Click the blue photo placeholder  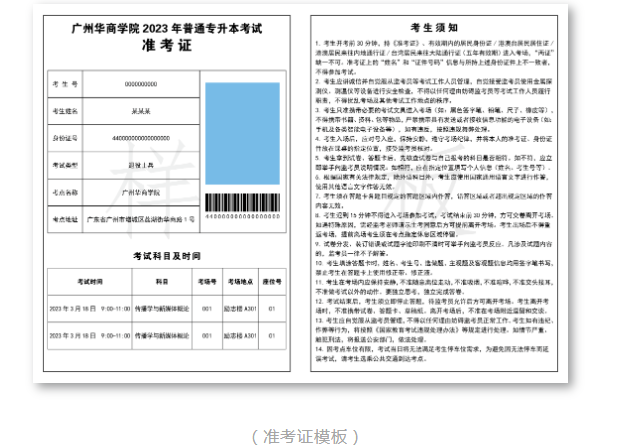click(x=242, y=133)
